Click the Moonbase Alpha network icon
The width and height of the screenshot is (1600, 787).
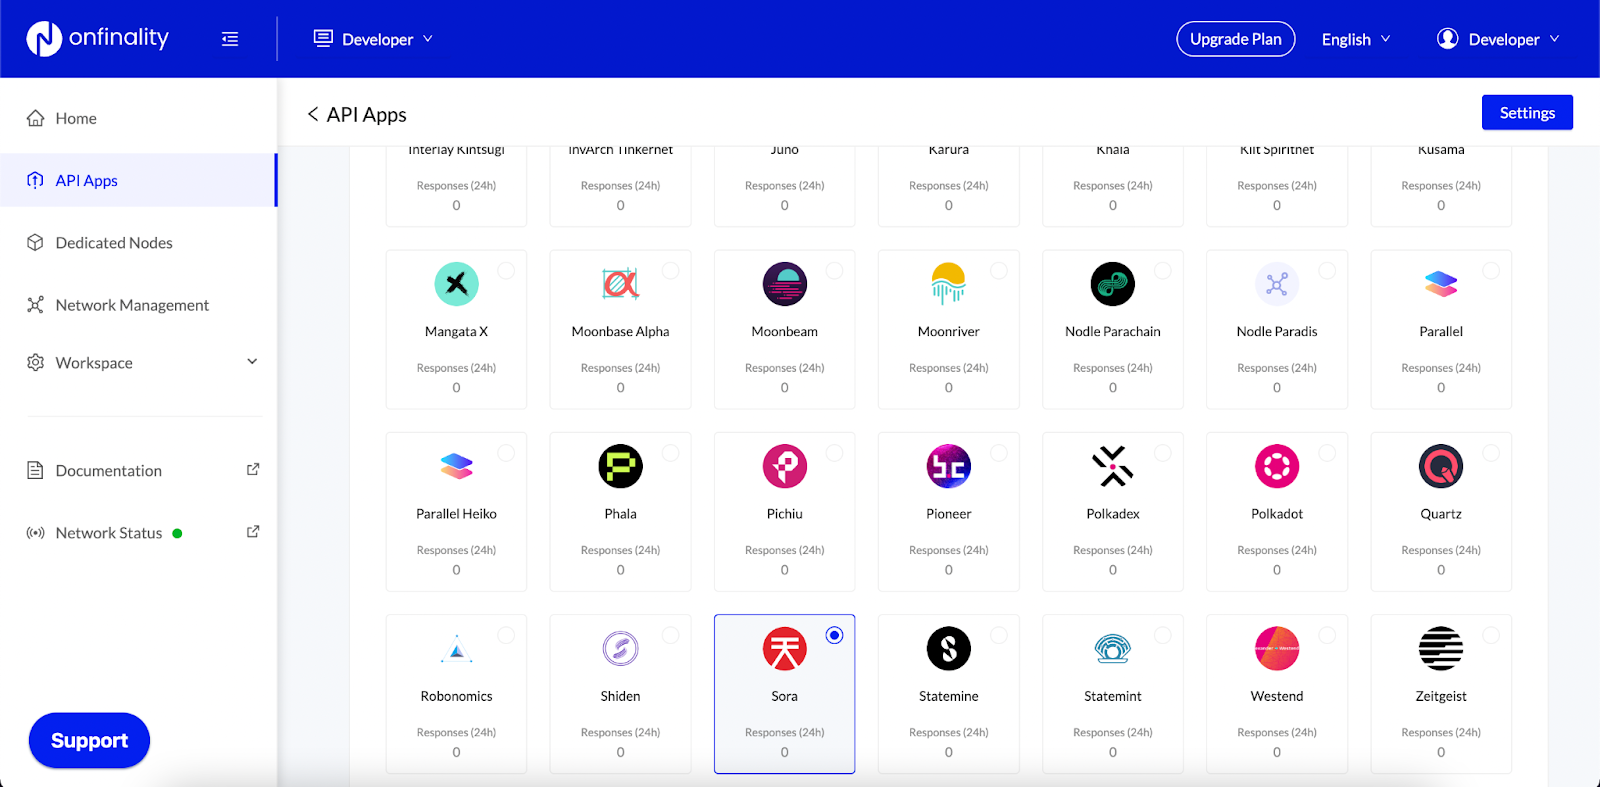click(620, 284)
